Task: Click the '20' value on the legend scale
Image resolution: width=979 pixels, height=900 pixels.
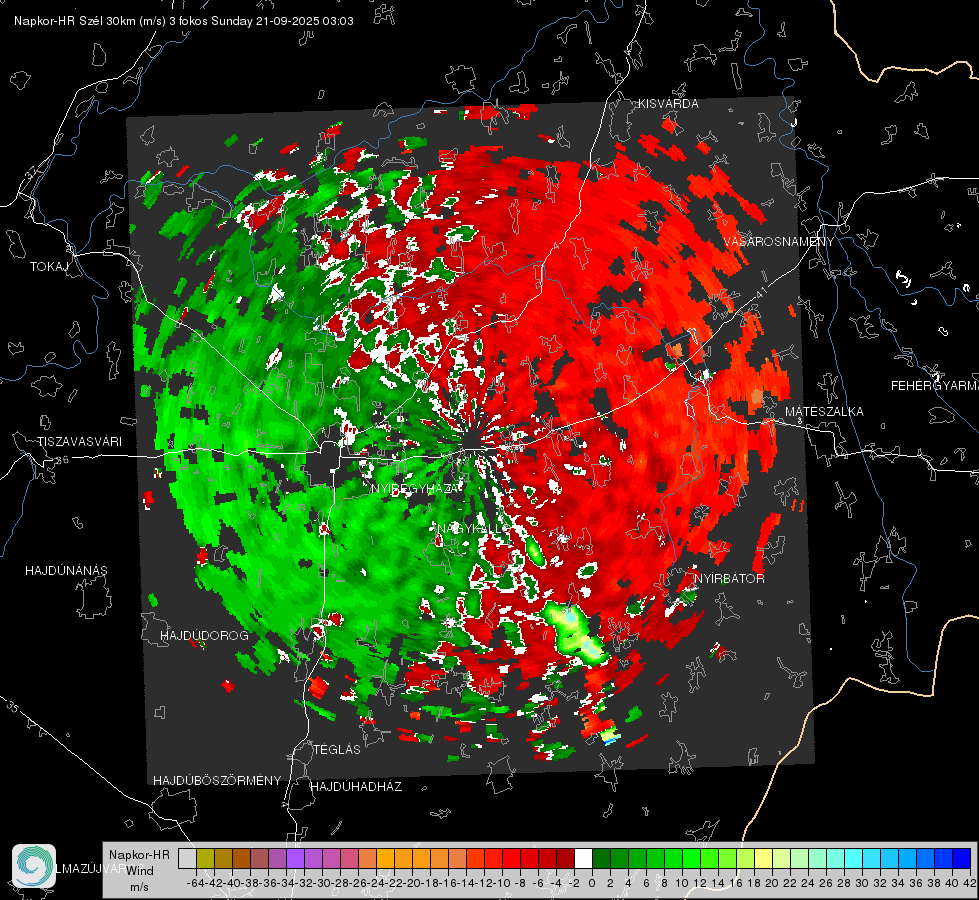Action: click(x=772, y=883)
